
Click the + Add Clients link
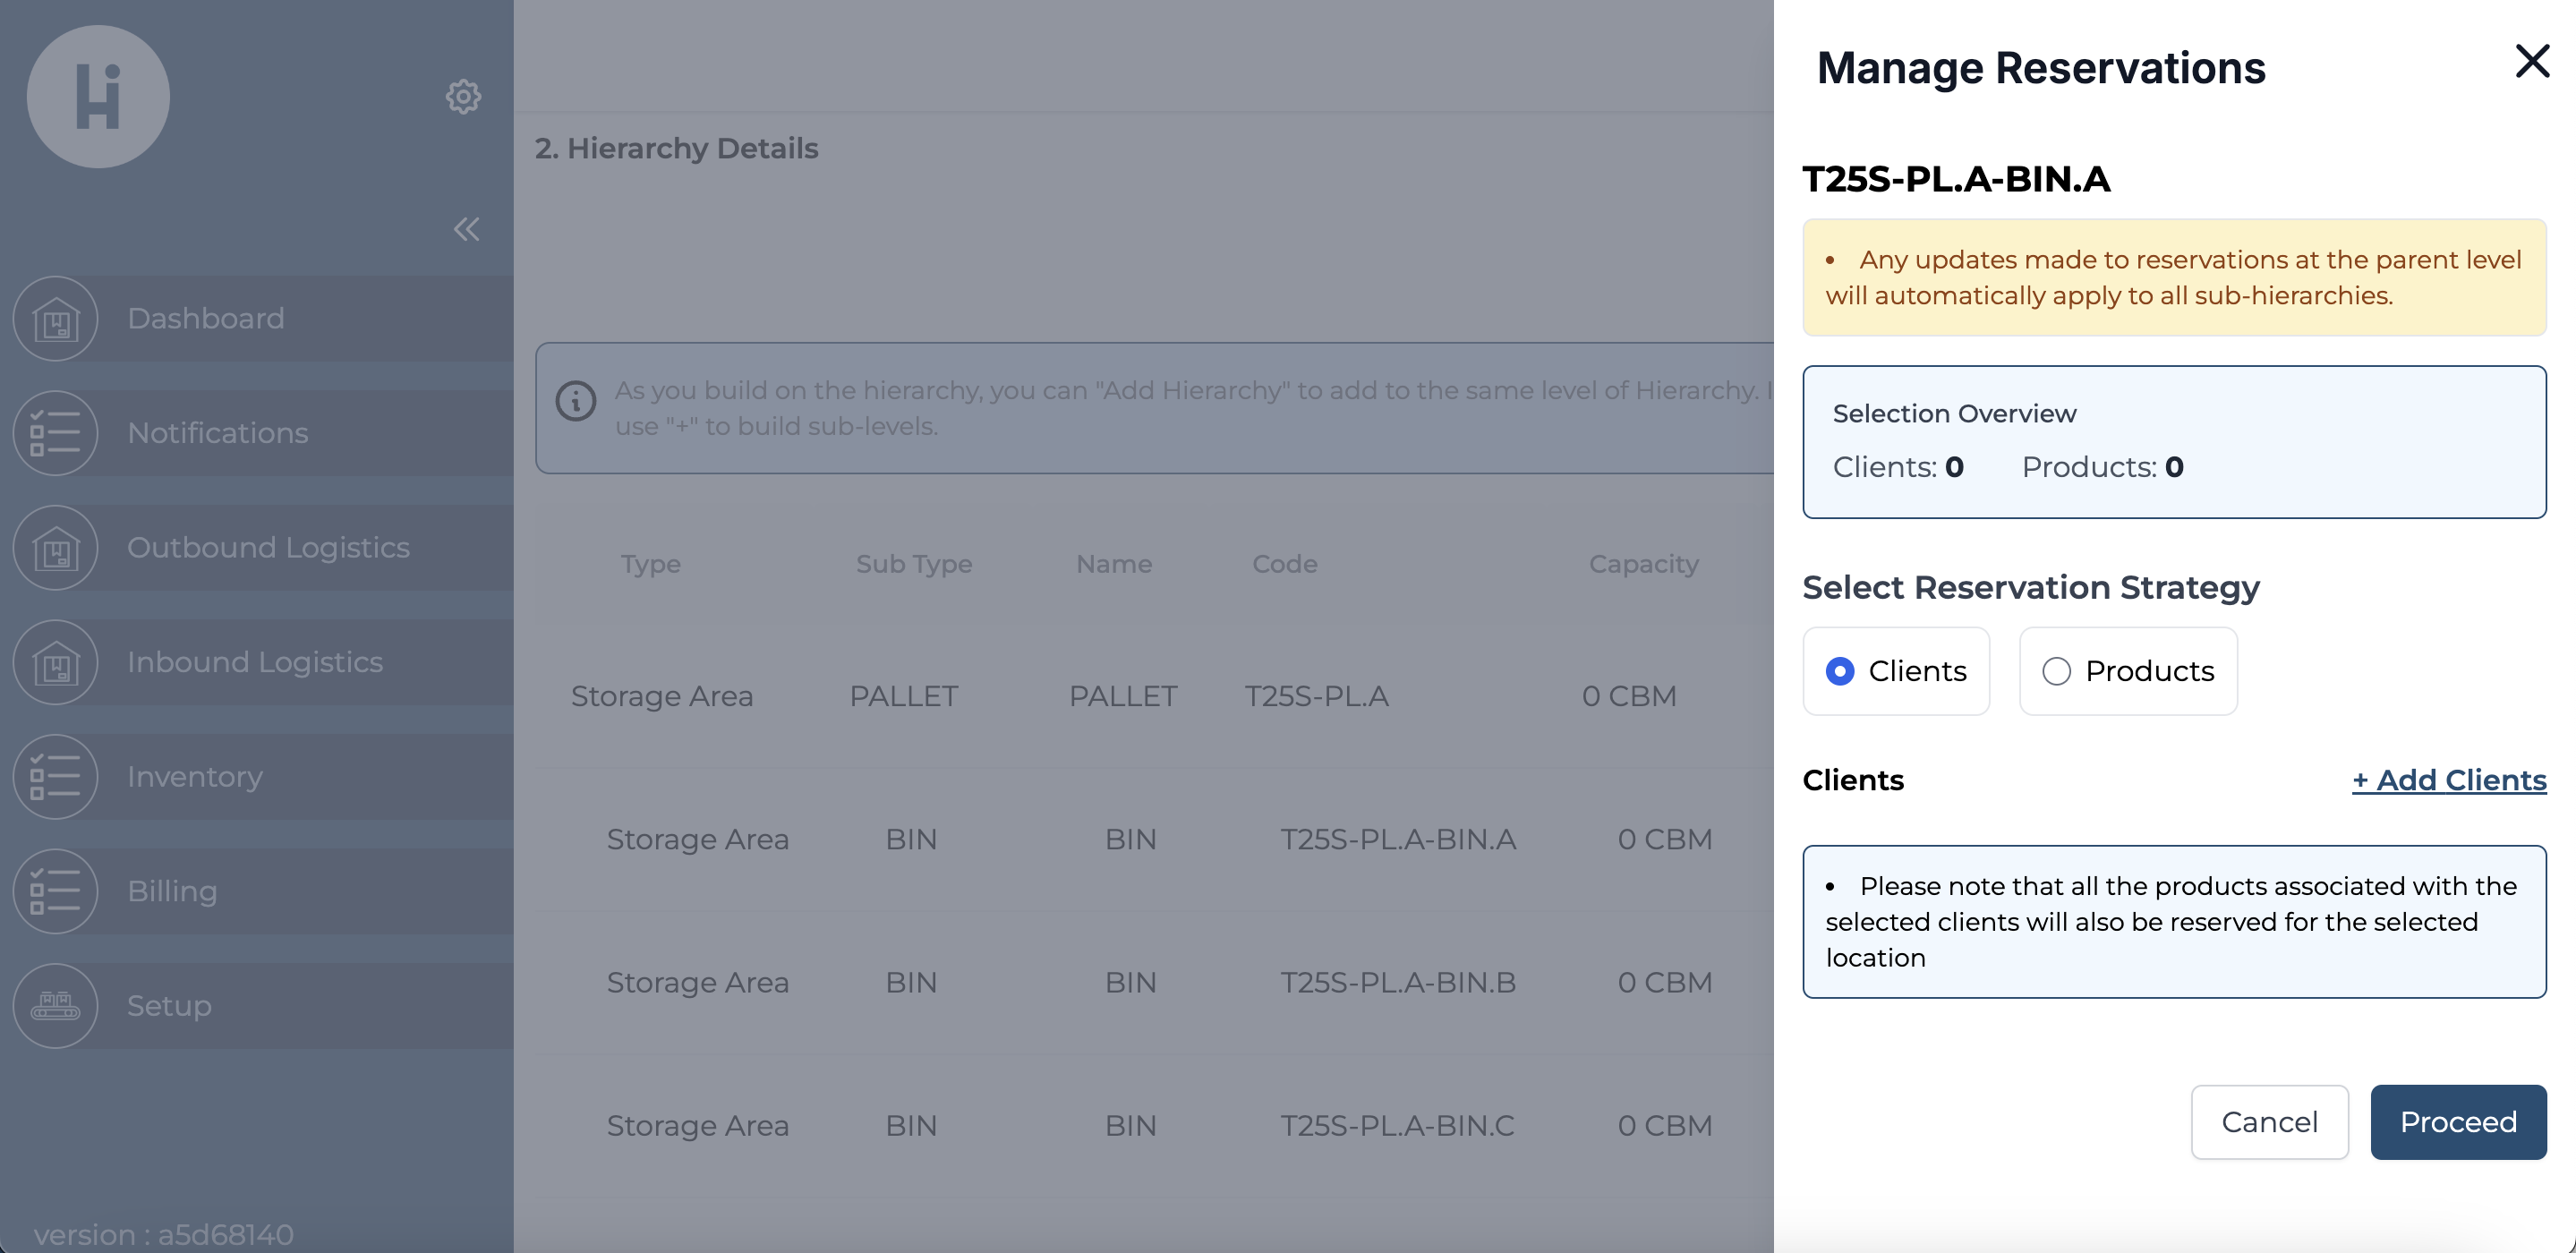point(2448,780)
